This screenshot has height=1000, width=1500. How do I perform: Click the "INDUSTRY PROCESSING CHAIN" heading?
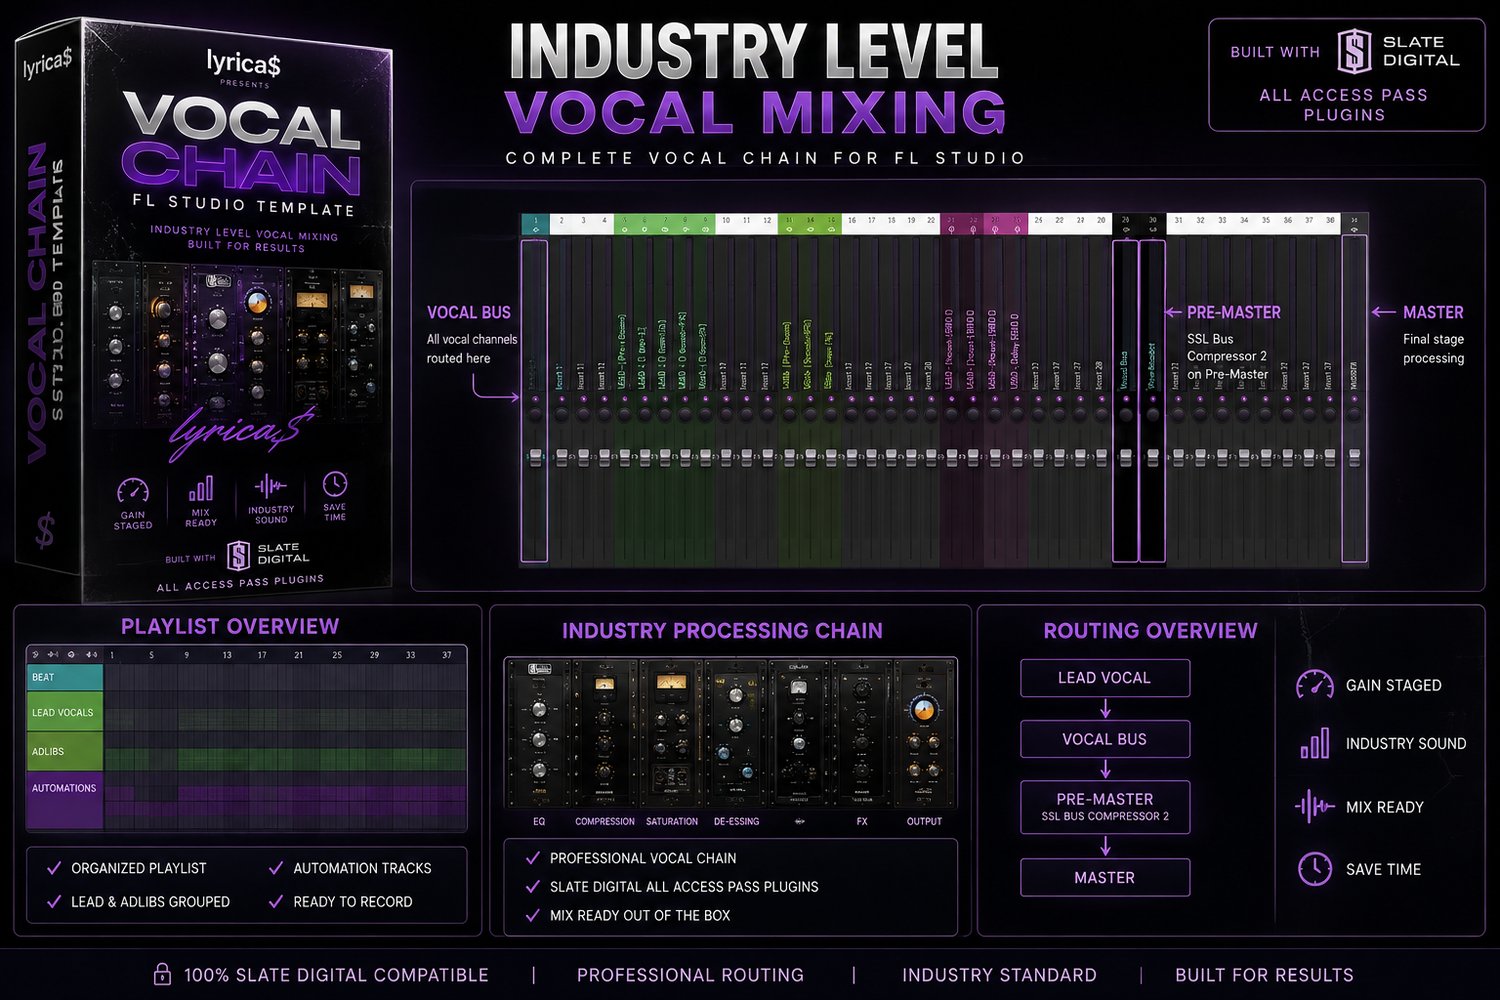pyautogui.click(x=722, y=631)
